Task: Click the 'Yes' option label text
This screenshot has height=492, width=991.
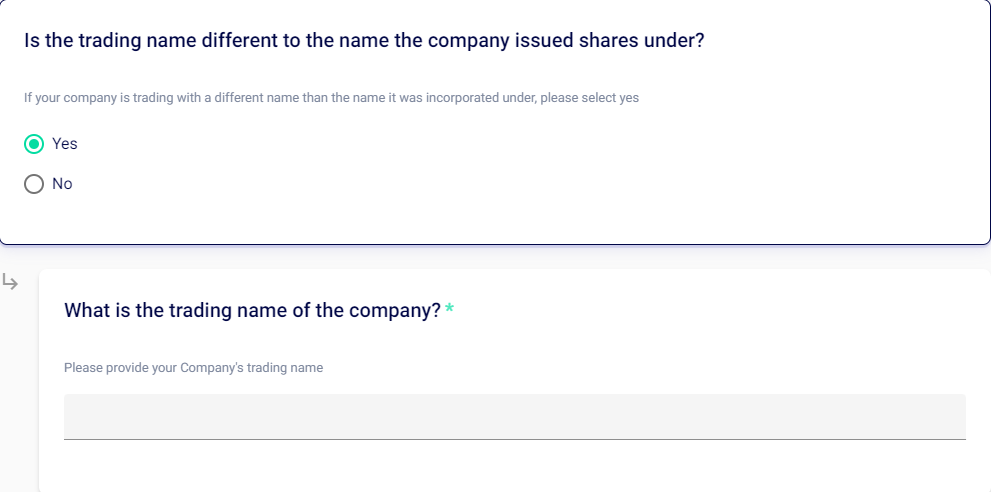Action: pyautogui.click(x=65, y=144)
